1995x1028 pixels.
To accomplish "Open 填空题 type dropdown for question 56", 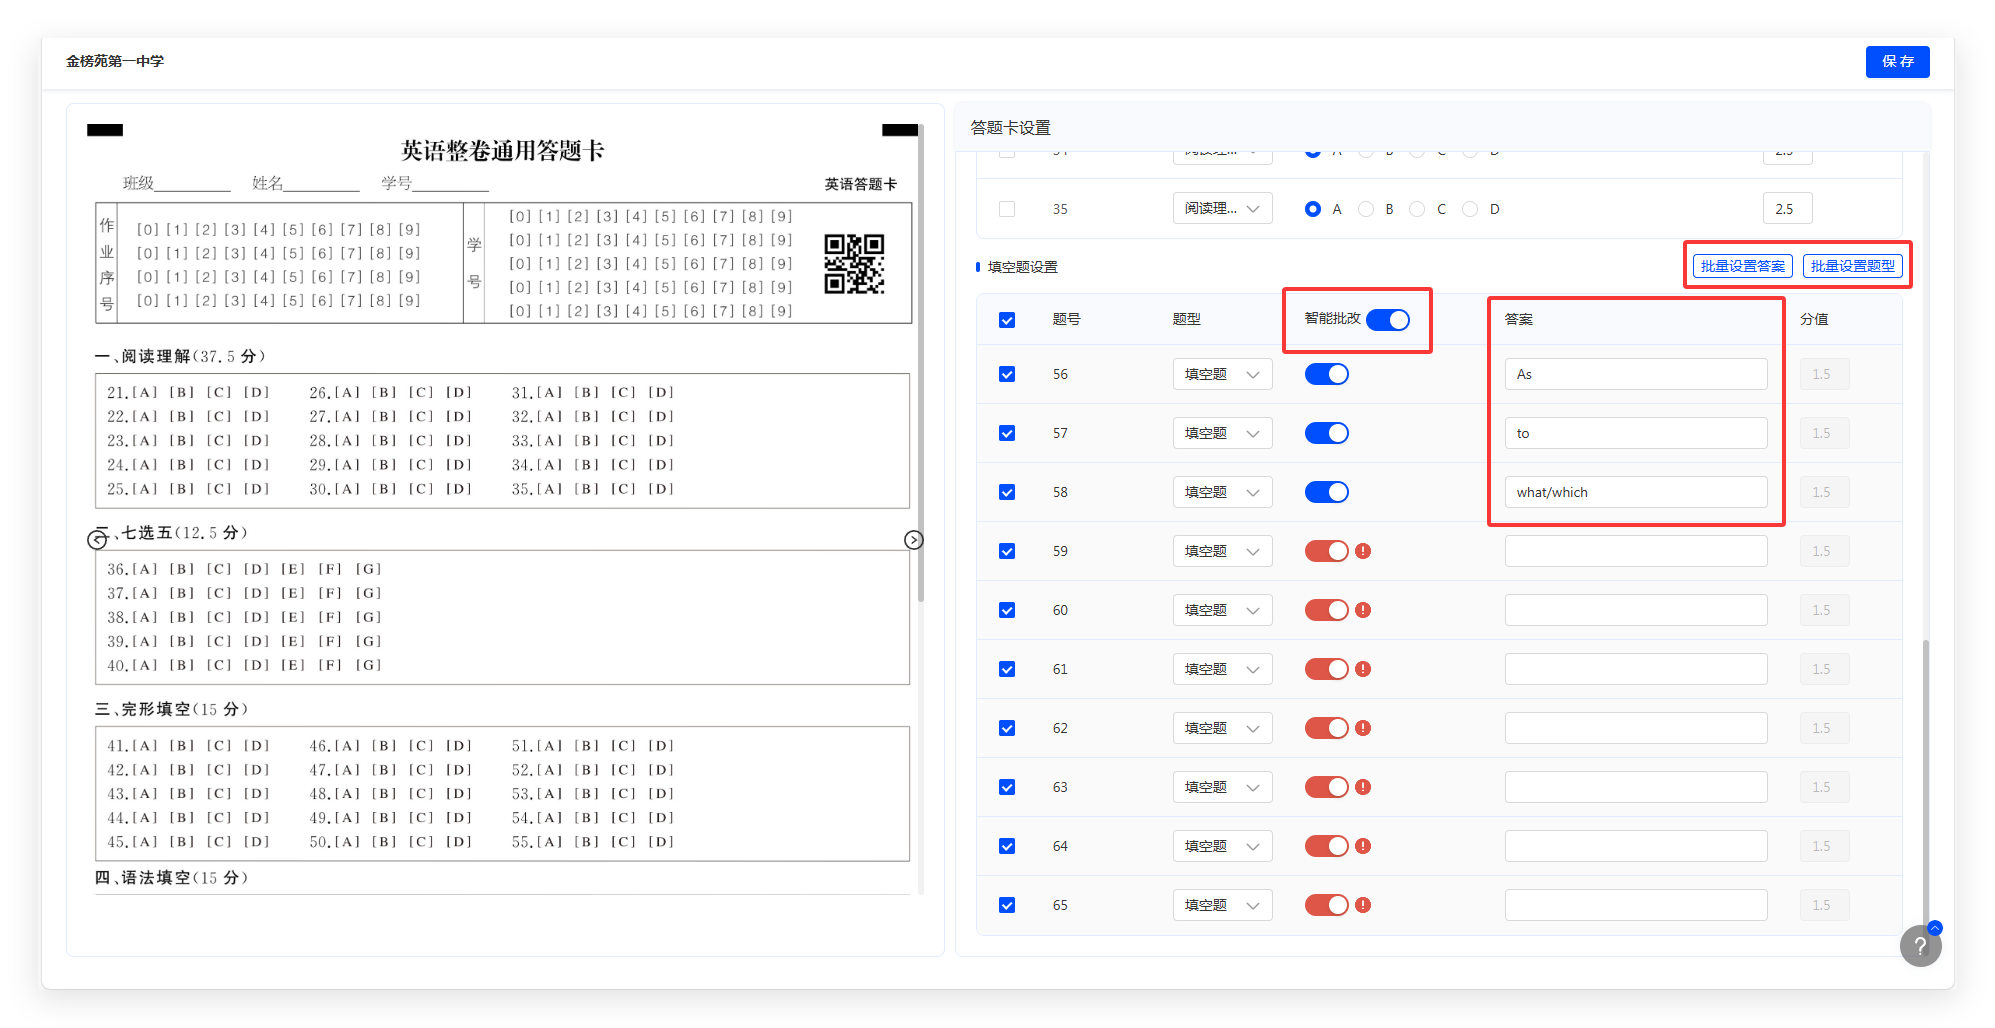I will [1222, 374].
